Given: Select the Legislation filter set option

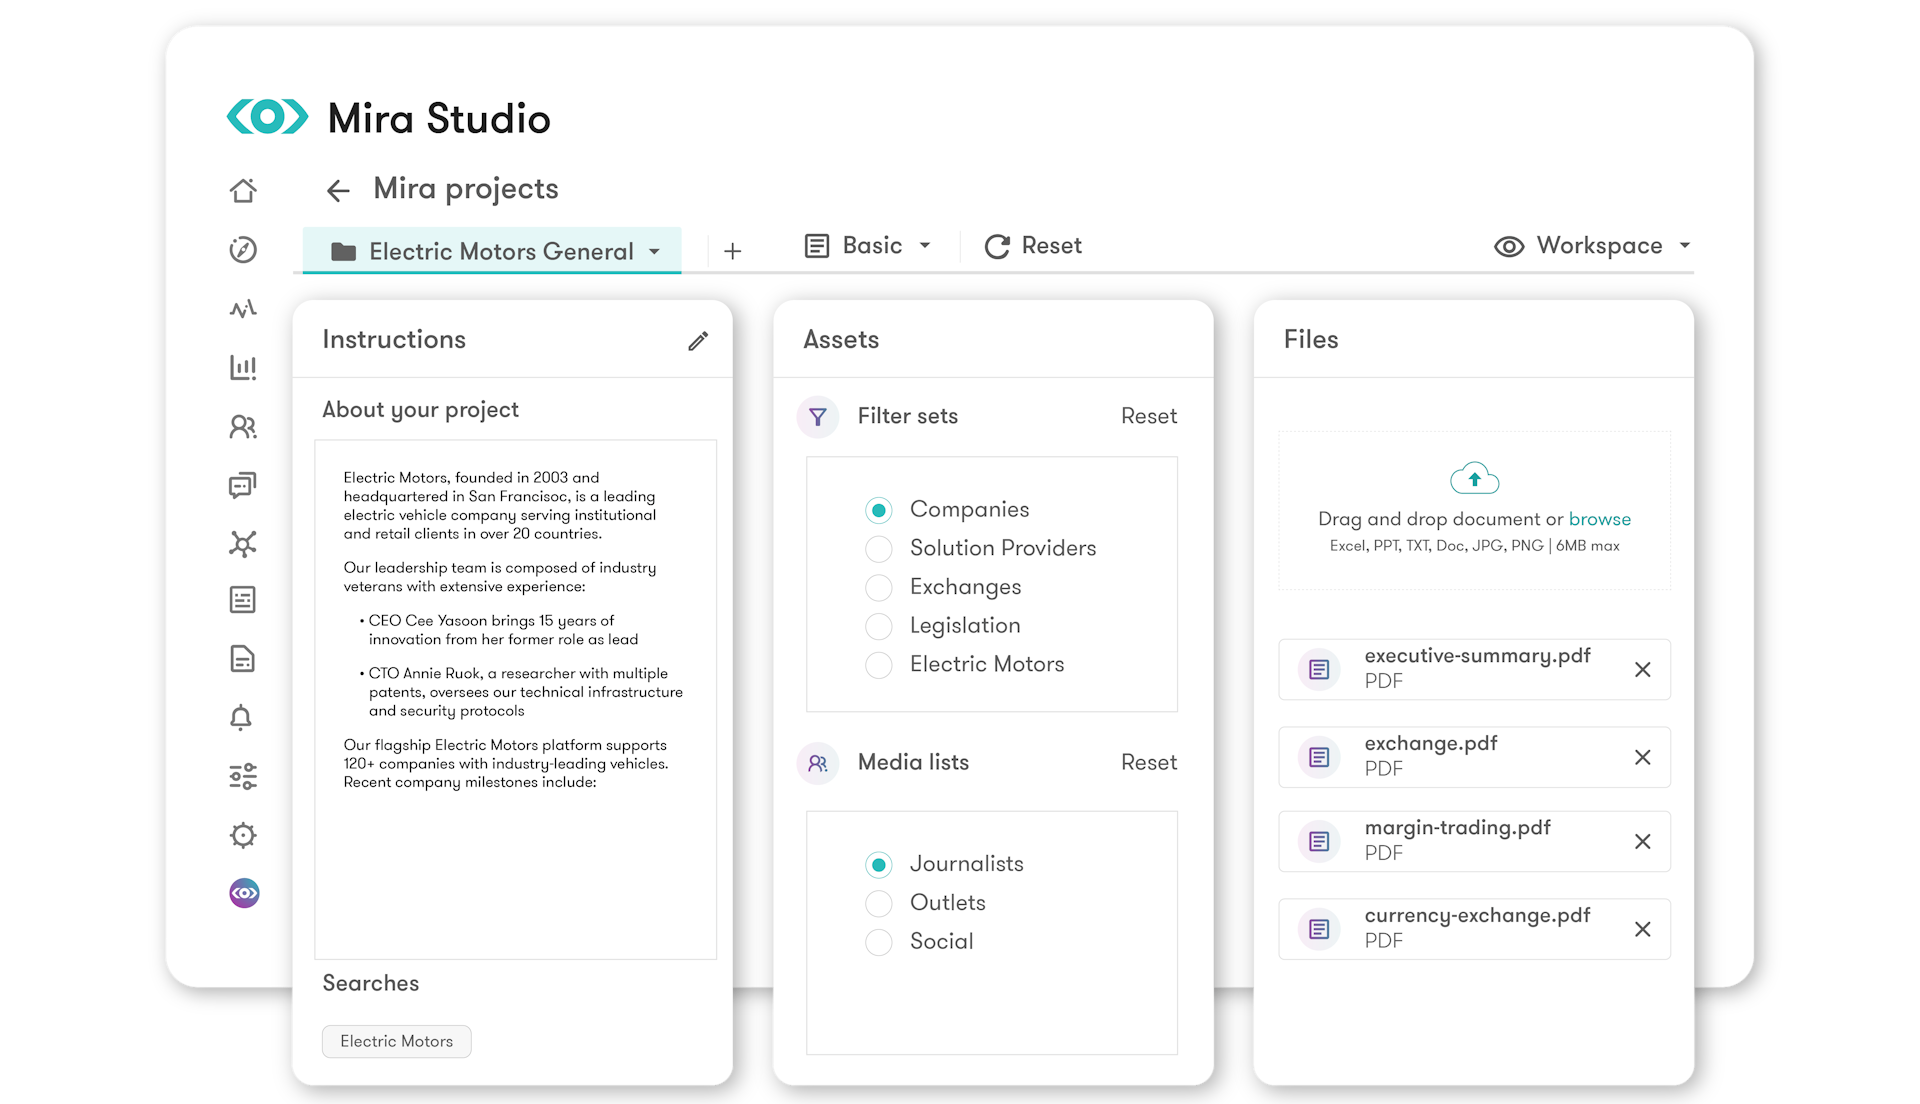Looking at the screenshot, I should click(879, 626).
